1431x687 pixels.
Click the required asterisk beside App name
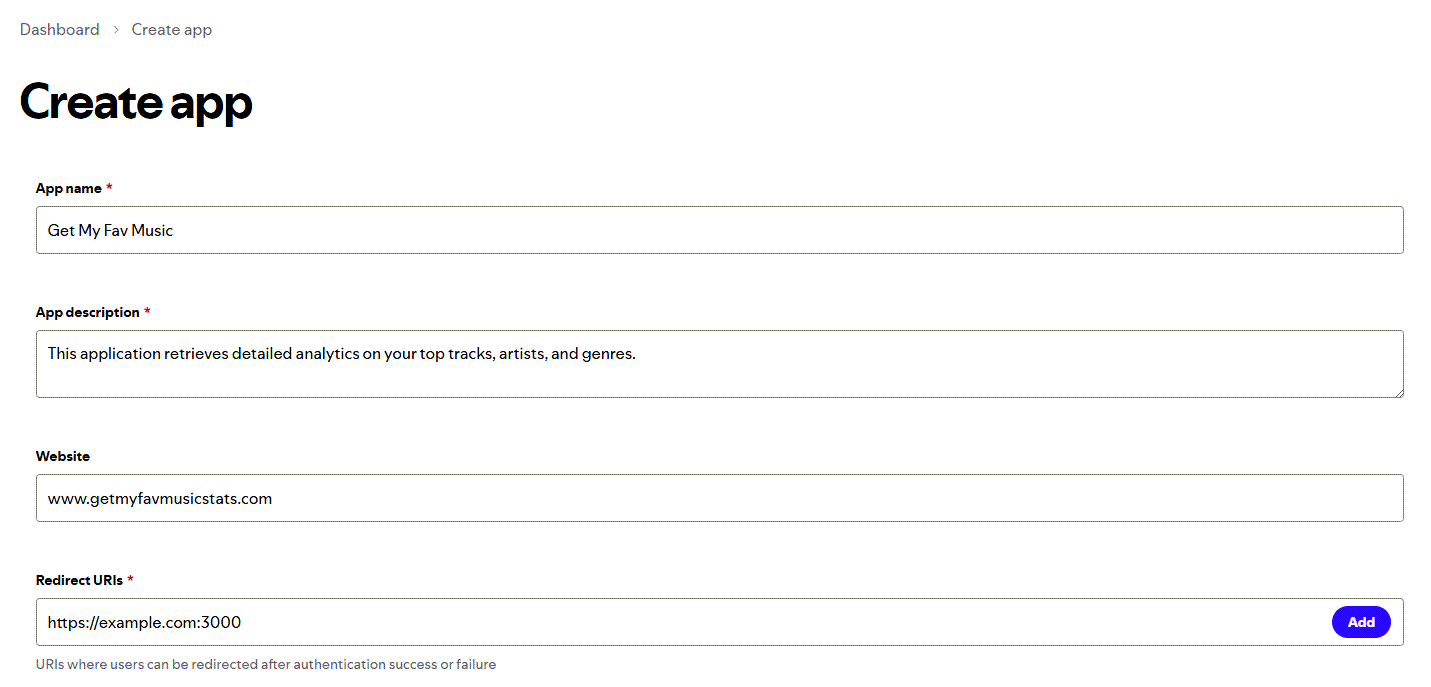[109, 188]
